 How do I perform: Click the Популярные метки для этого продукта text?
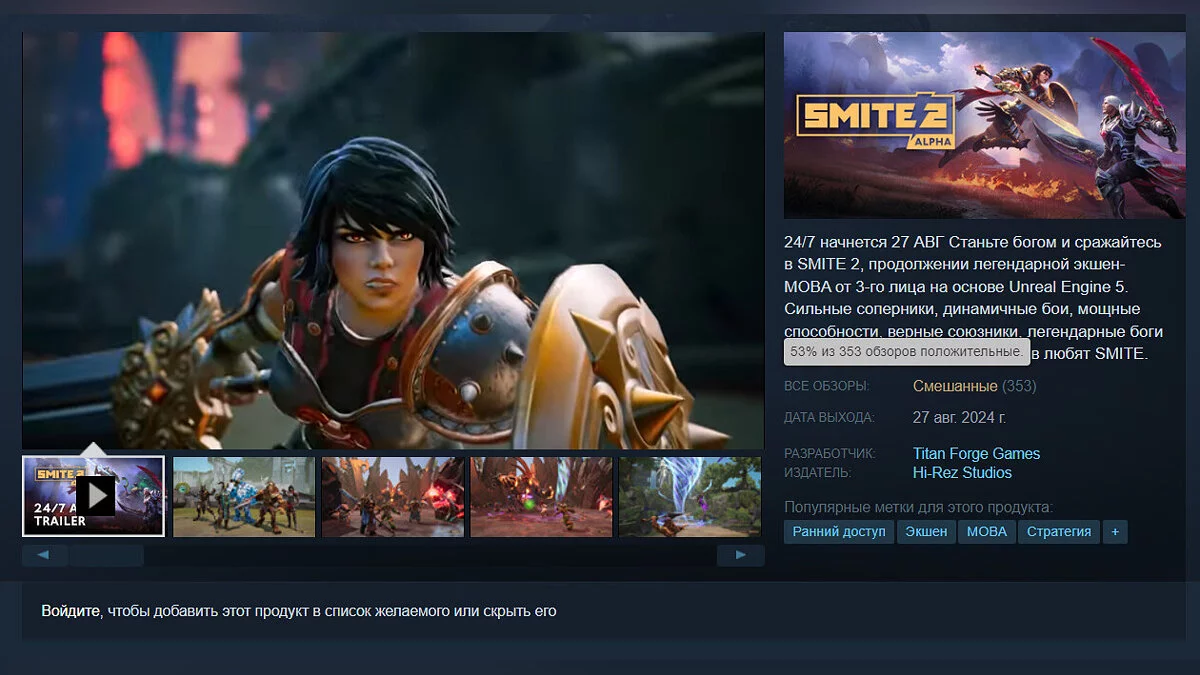(x=918, y=508)
